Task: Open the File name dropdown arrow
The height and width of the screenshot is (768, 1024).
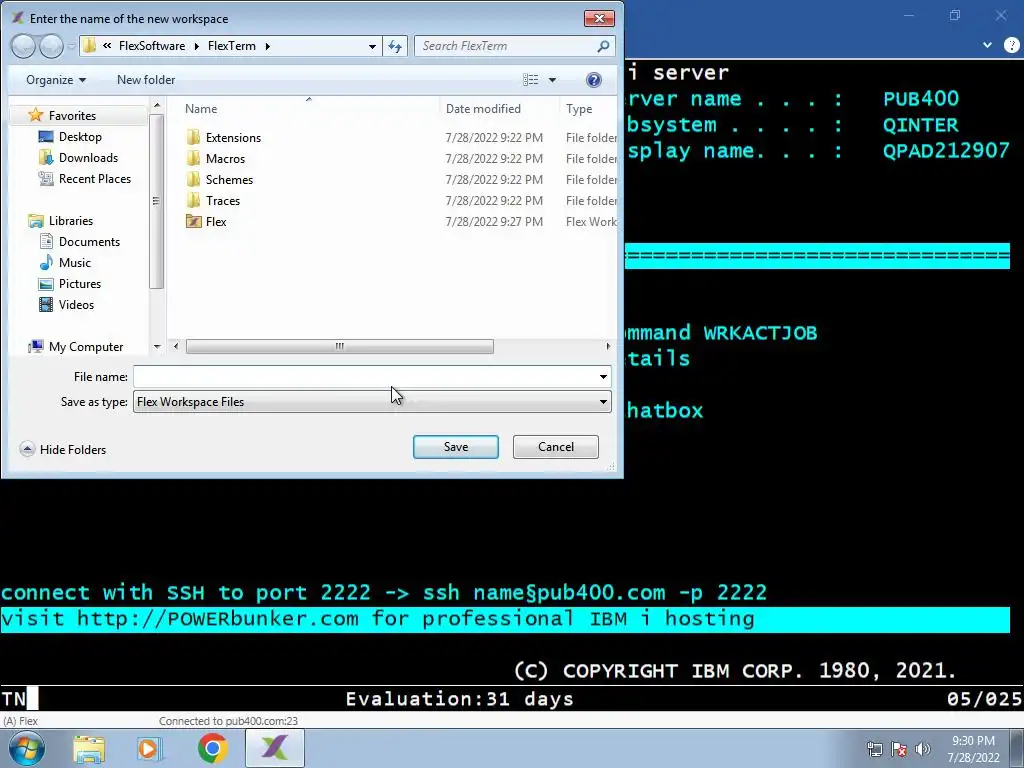Action: (603, 377)
